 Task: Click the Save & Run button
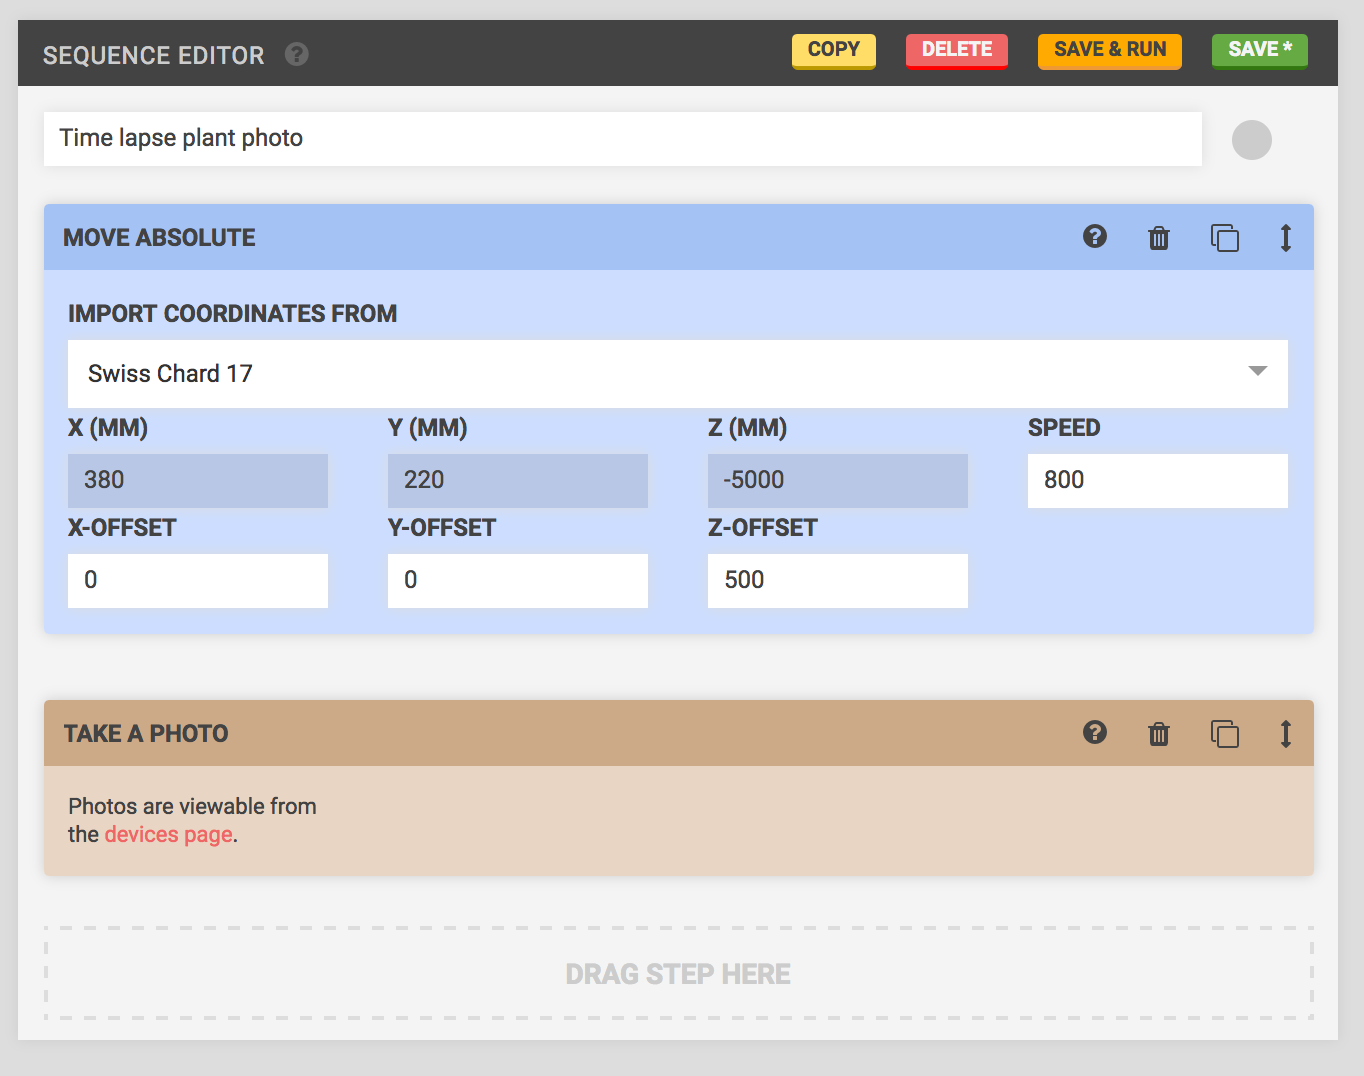click(1109, 50)
